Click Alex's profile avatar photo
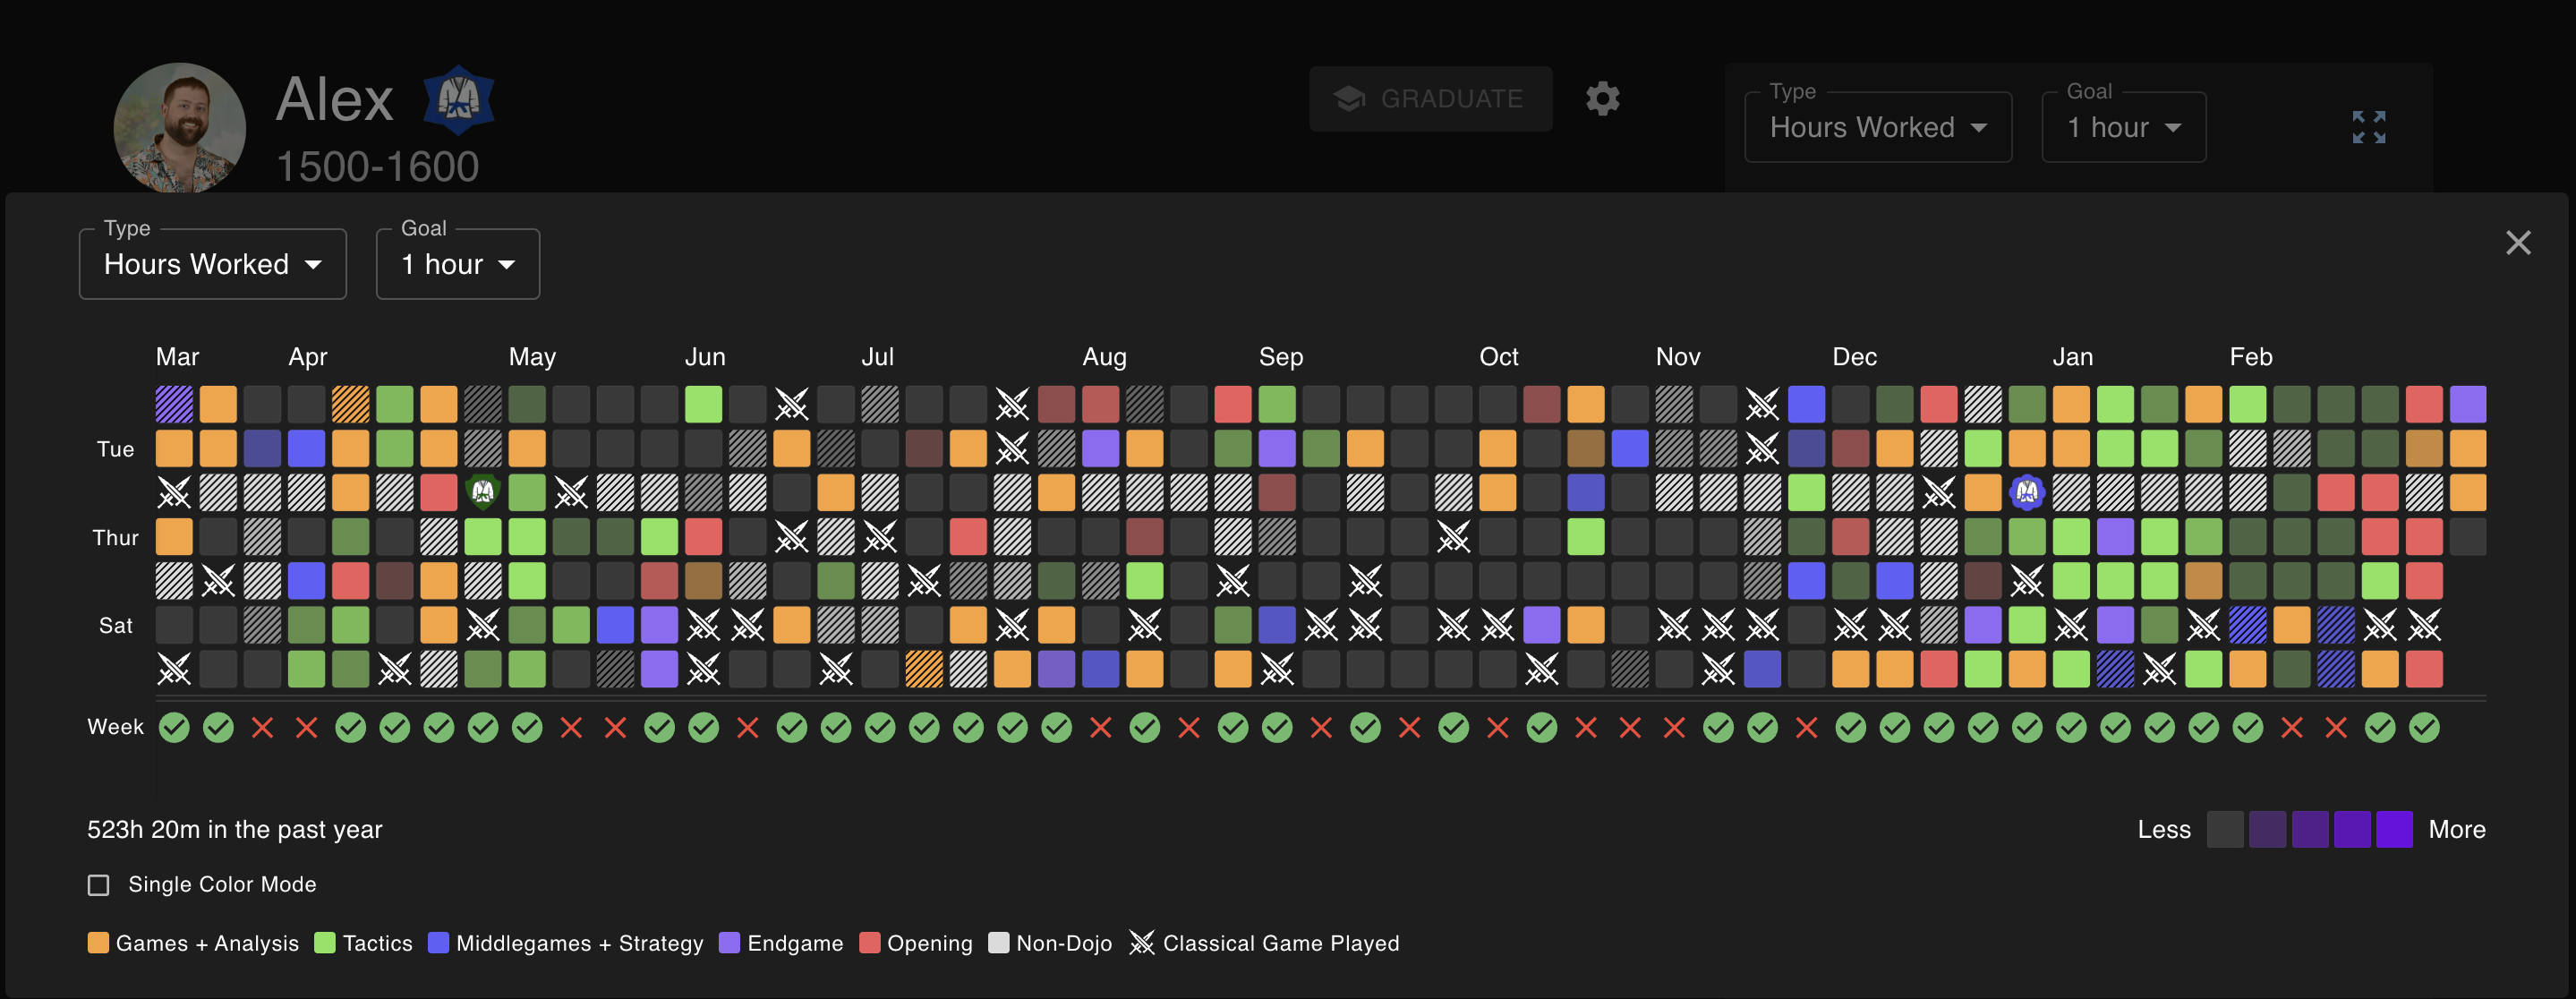 click(x=180, y=128)
